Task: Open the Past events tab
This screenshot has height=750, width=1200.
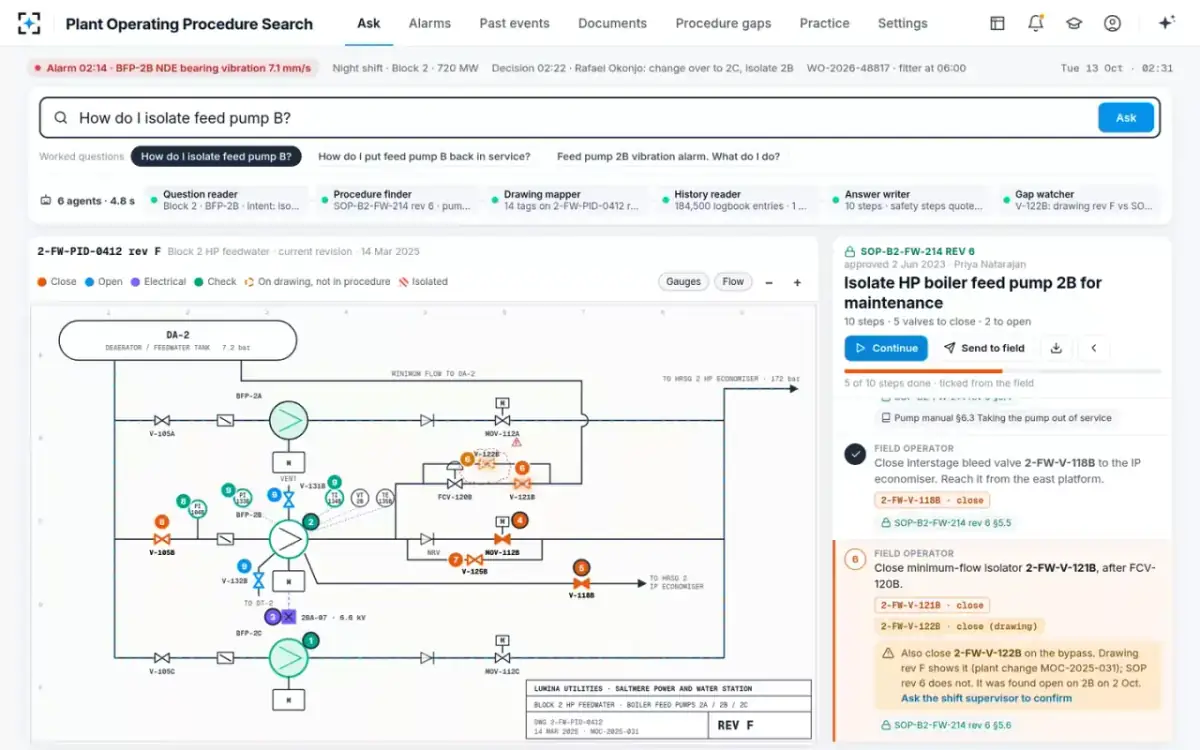Action: point(514,23)
